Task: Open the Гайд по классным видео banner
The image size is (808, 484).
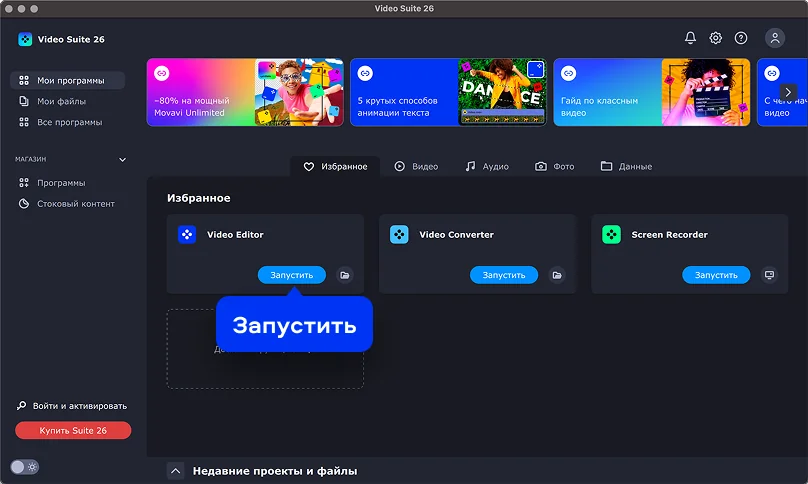Action: pyautogui.click(x=651, y=92)
